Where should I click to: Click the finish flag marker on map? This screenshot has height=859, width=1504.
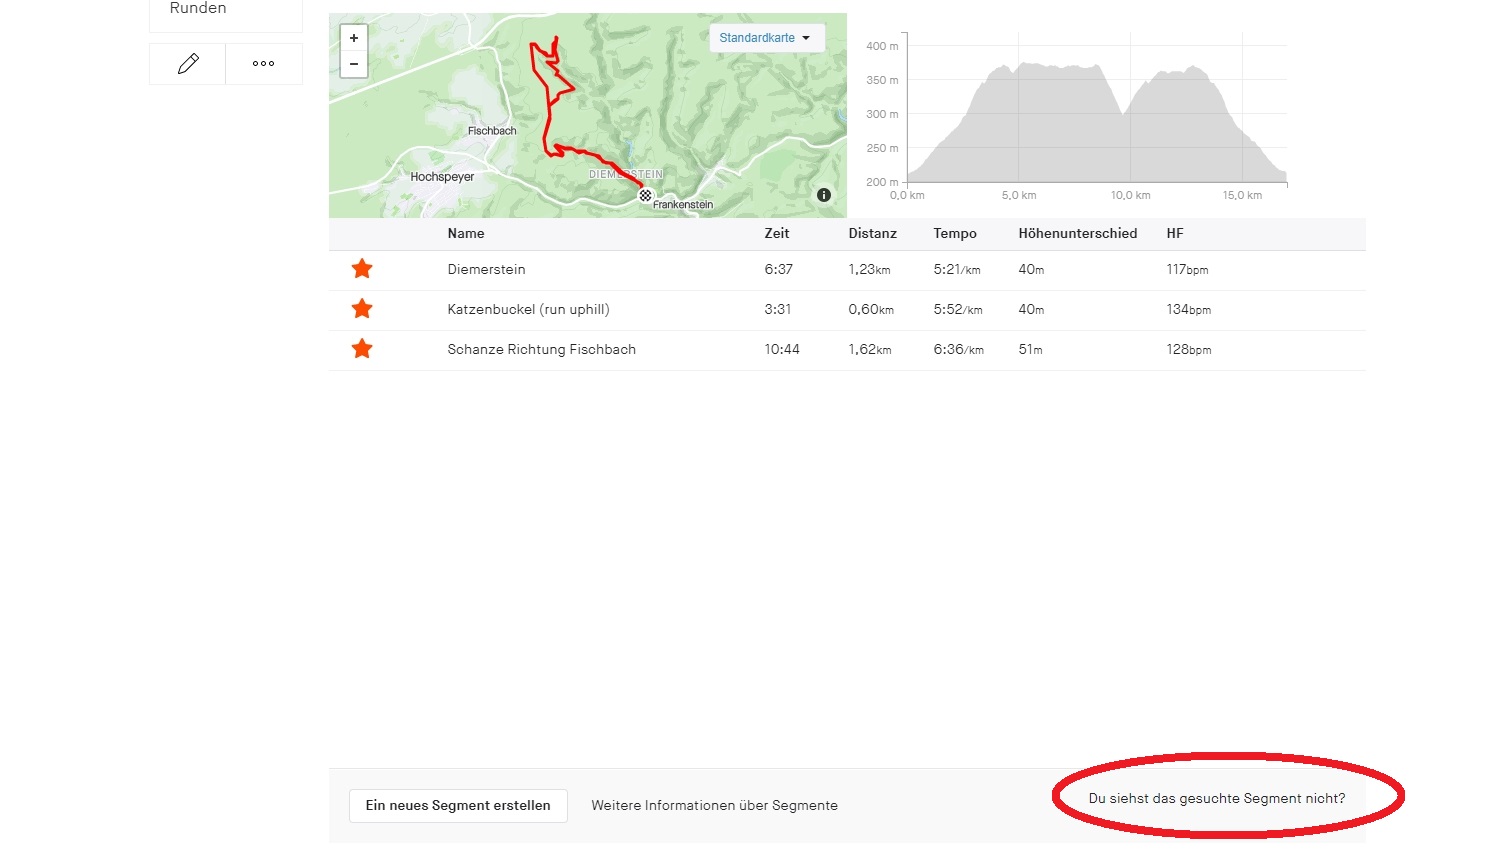point(646,196)
